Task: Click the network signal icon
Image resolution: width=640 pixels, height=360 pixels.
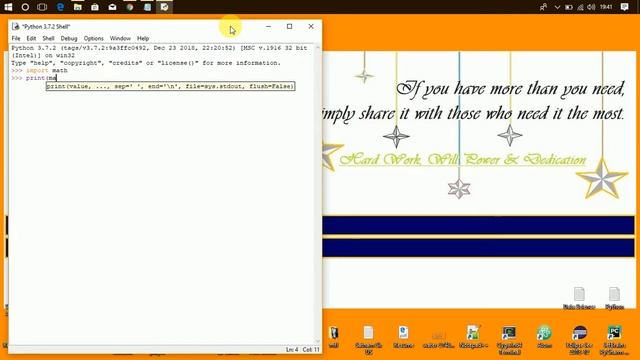Action: [x=580, y=7]
